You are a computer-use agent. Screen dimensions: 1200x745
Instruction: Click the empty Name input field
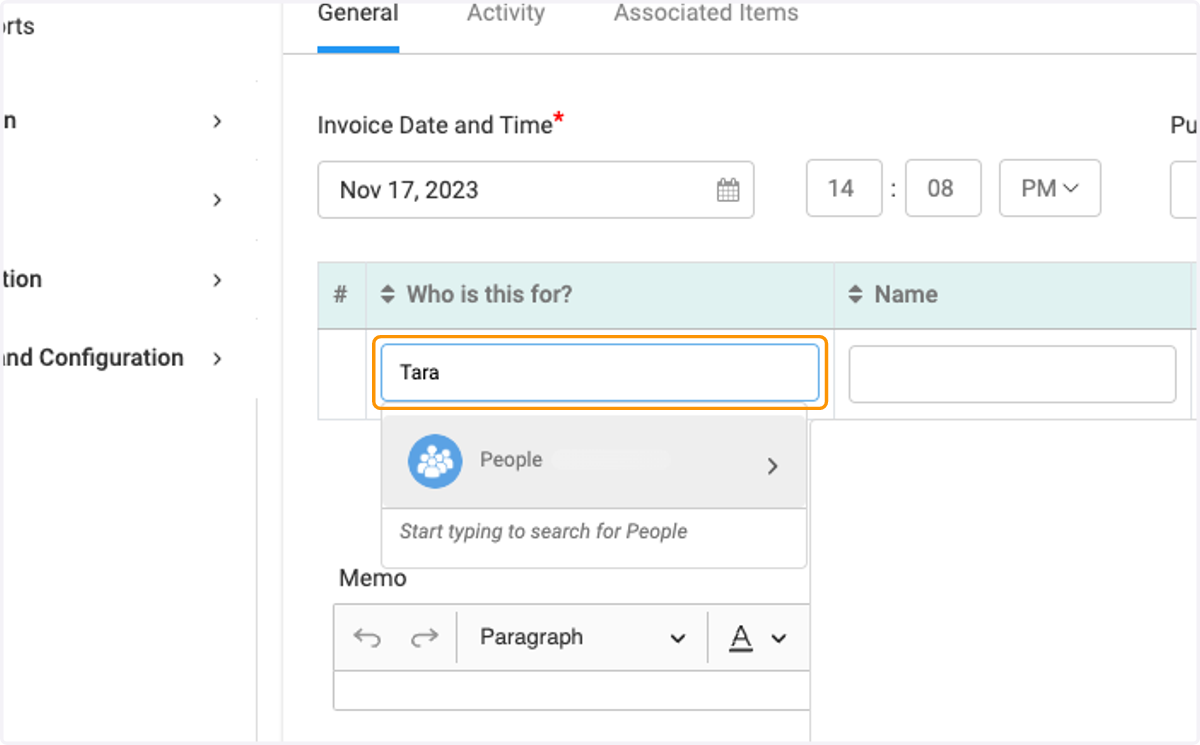coord(1012,374)
